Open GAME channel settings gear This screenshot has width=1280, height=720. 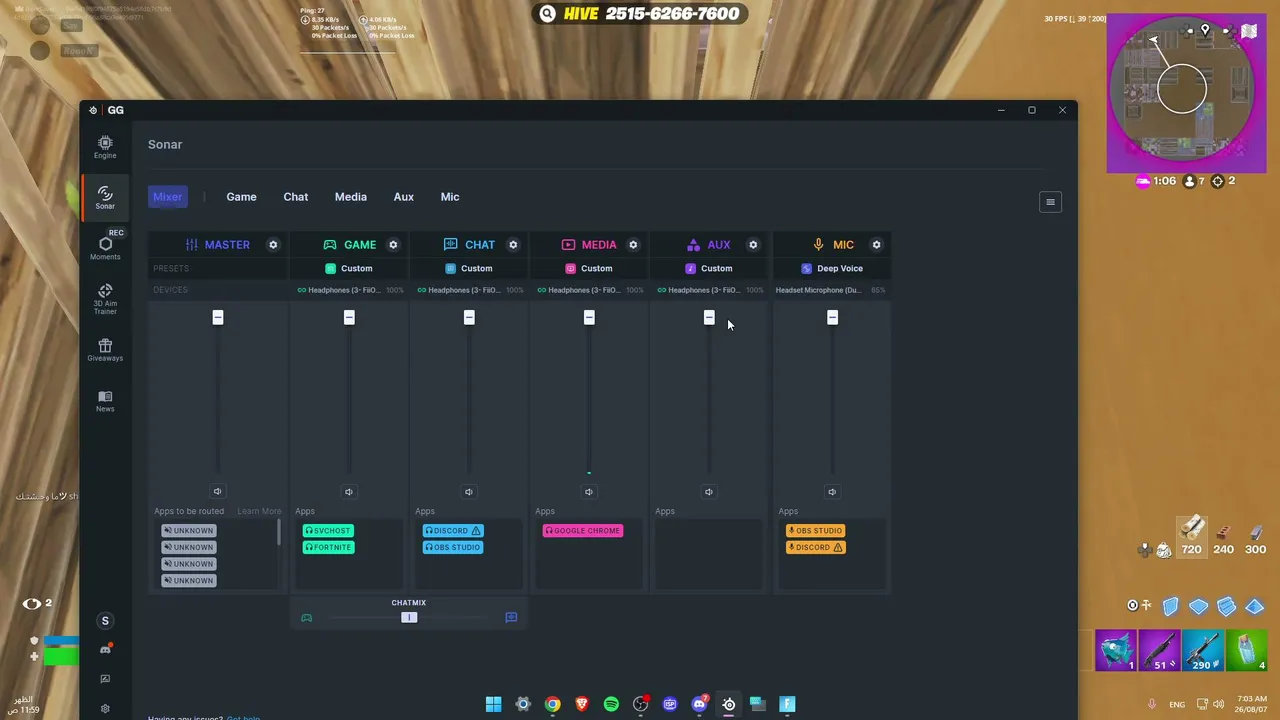click(x=393, y=245)
